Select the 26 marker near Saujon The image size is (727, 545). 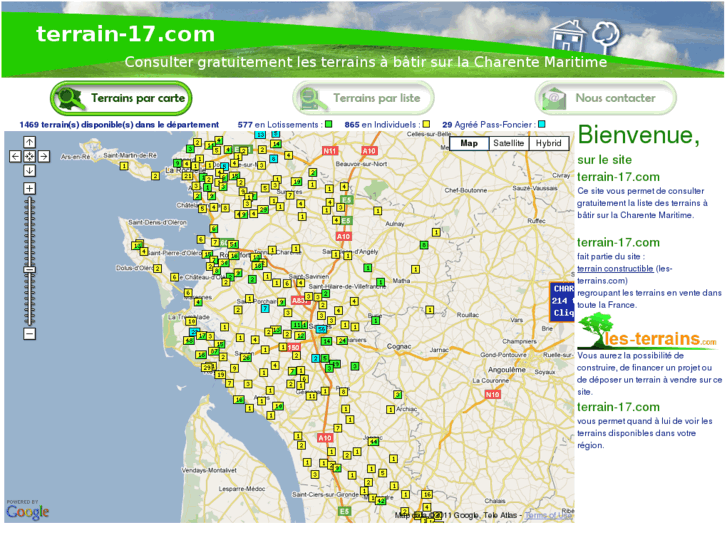246,358
